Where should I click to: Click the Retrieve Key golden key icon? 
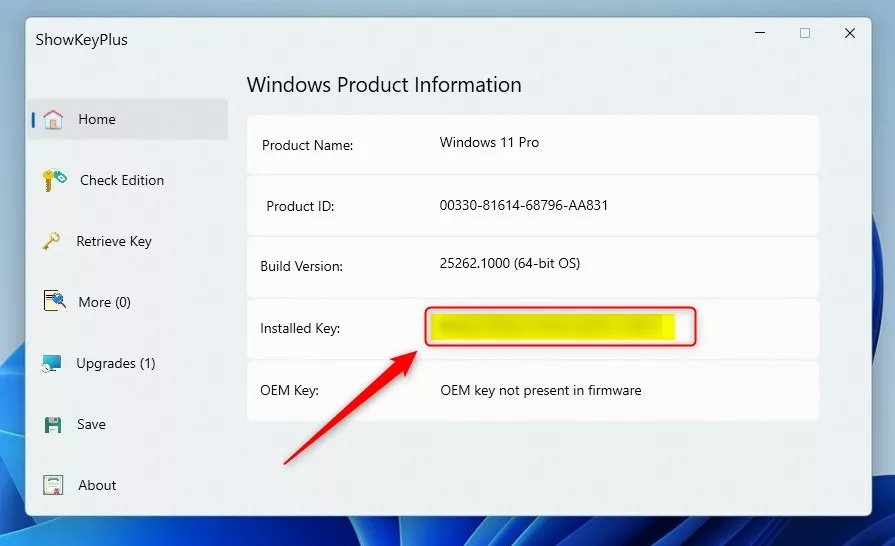tap(51, 241)
